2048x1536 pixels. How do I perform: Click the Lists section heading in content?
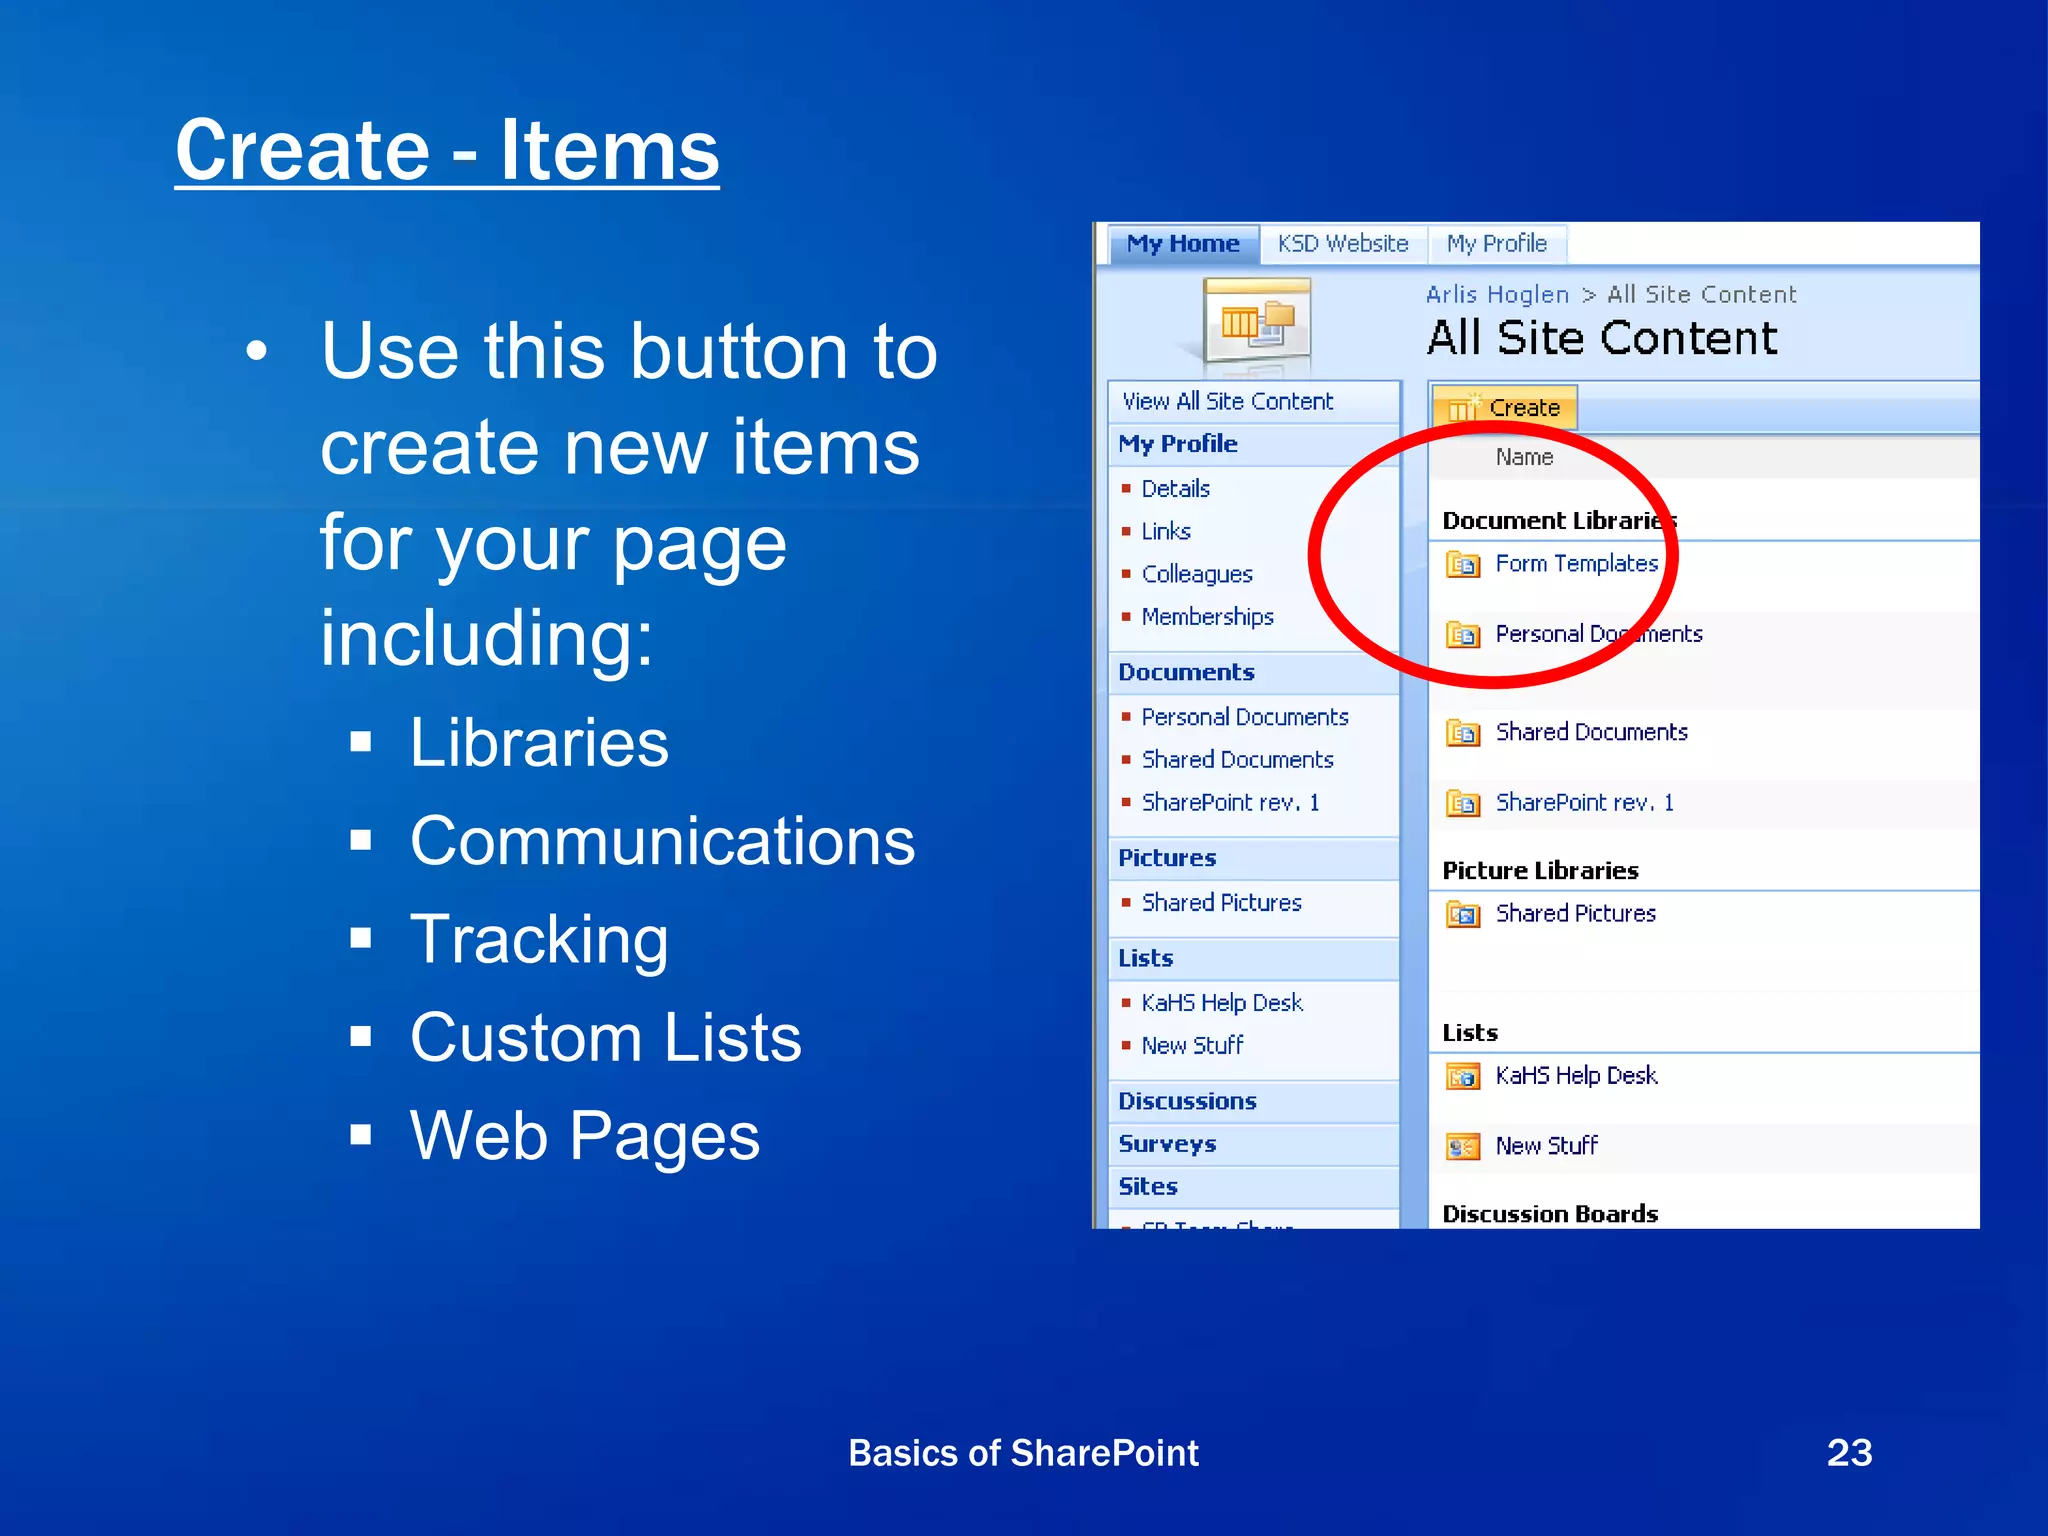(1470, 1033)
